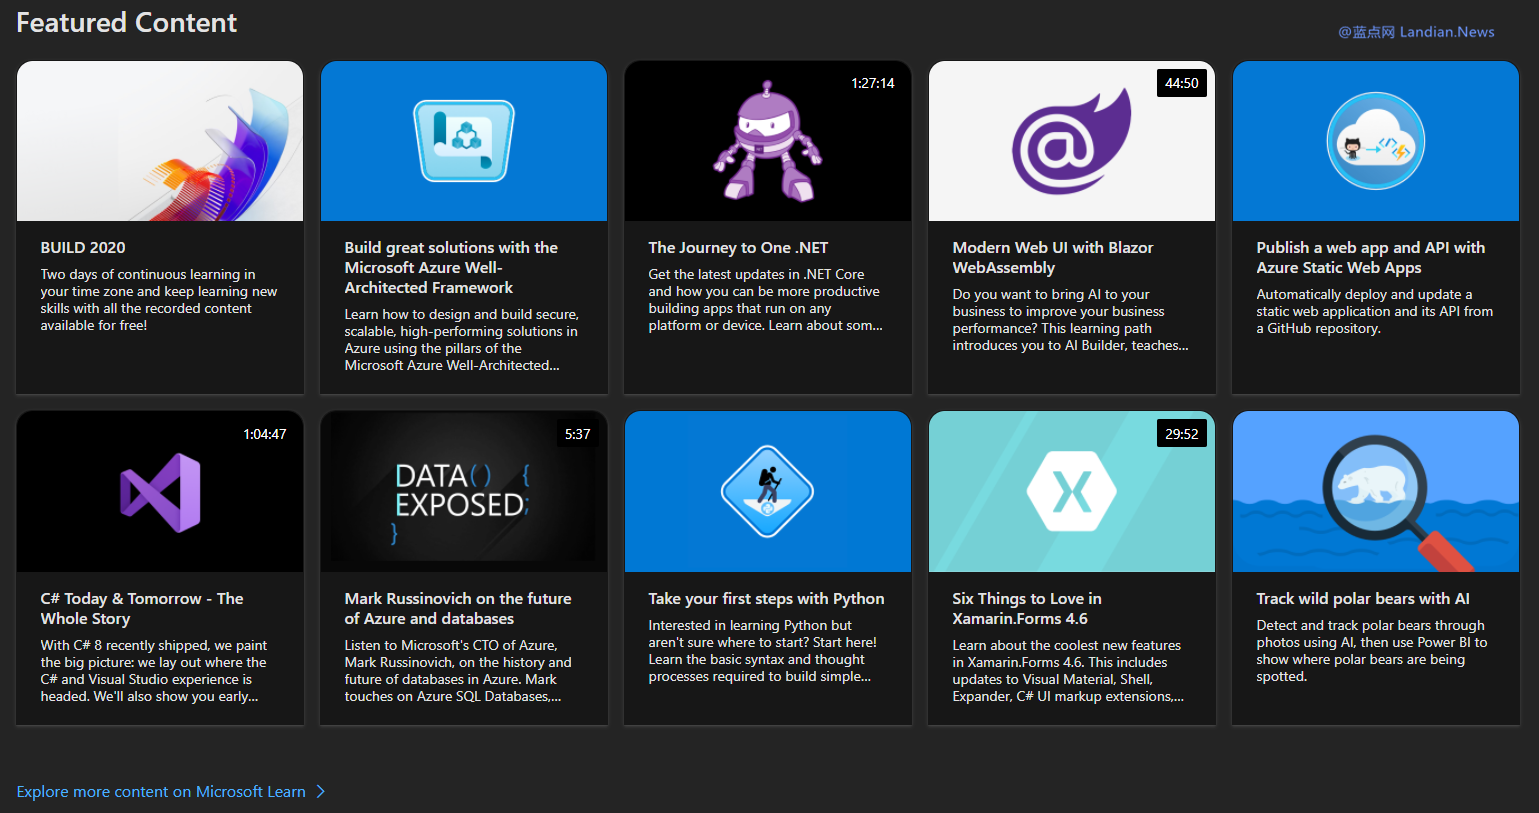Click the white Xamarin X hexagon logo
The width and height of the screenshot is (1539, 813).
point(1072,492)
